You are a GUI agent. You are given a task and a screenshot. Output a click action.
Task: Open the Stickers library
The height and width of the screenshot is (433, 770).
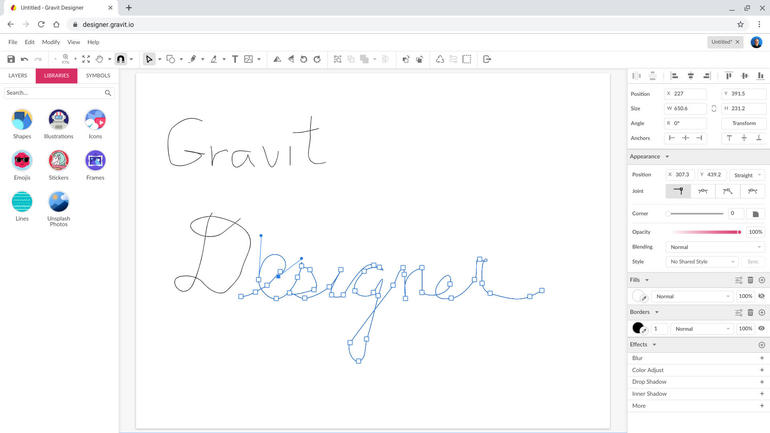[58, 165]
